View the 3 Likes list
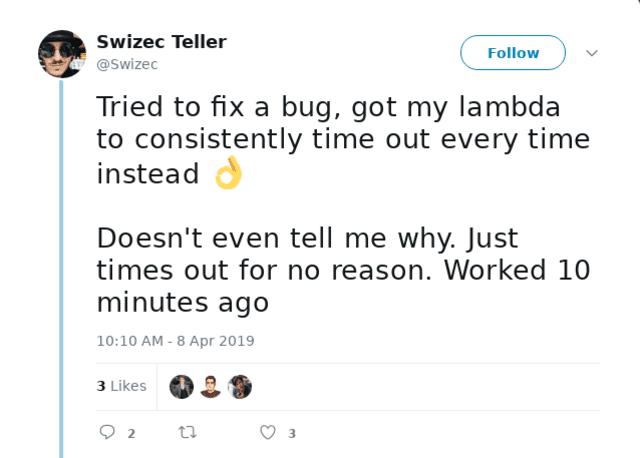Viewport: 640px width, 458px height. [x=122, y=386]
